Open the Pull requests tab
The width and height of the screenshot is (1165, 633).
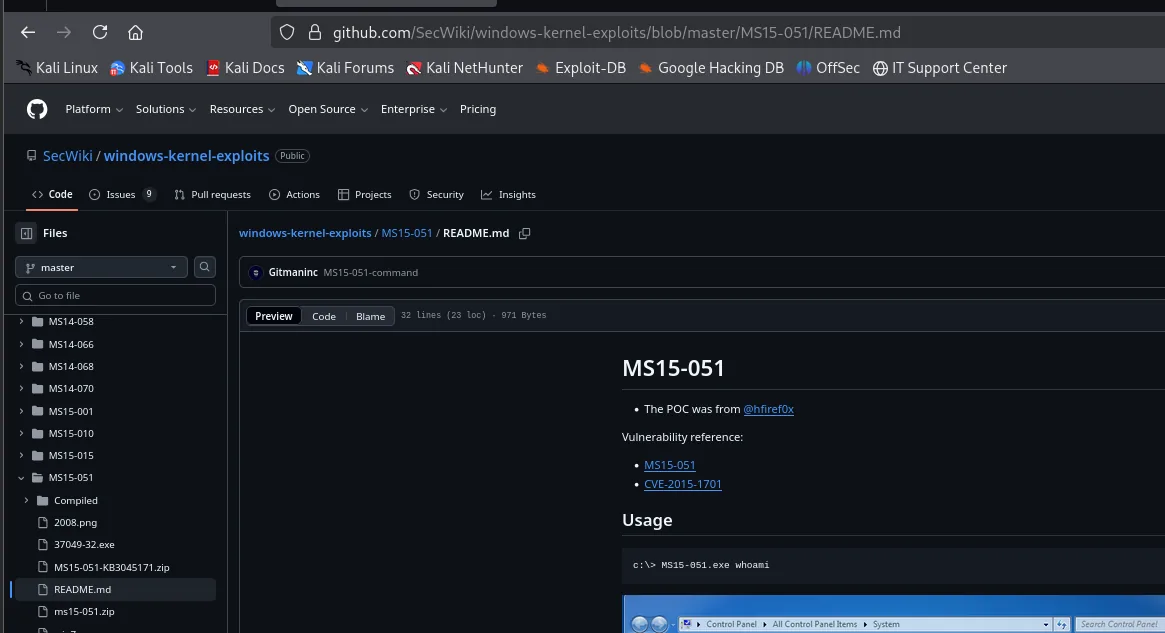tap(212, 195)
